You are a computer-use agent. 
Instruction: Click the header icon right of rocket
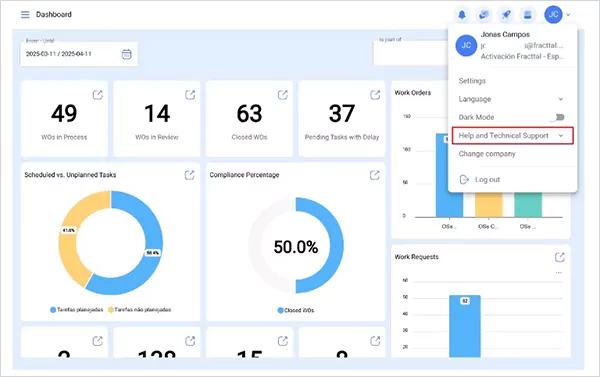pyautogui.click(x=528, y=15)
